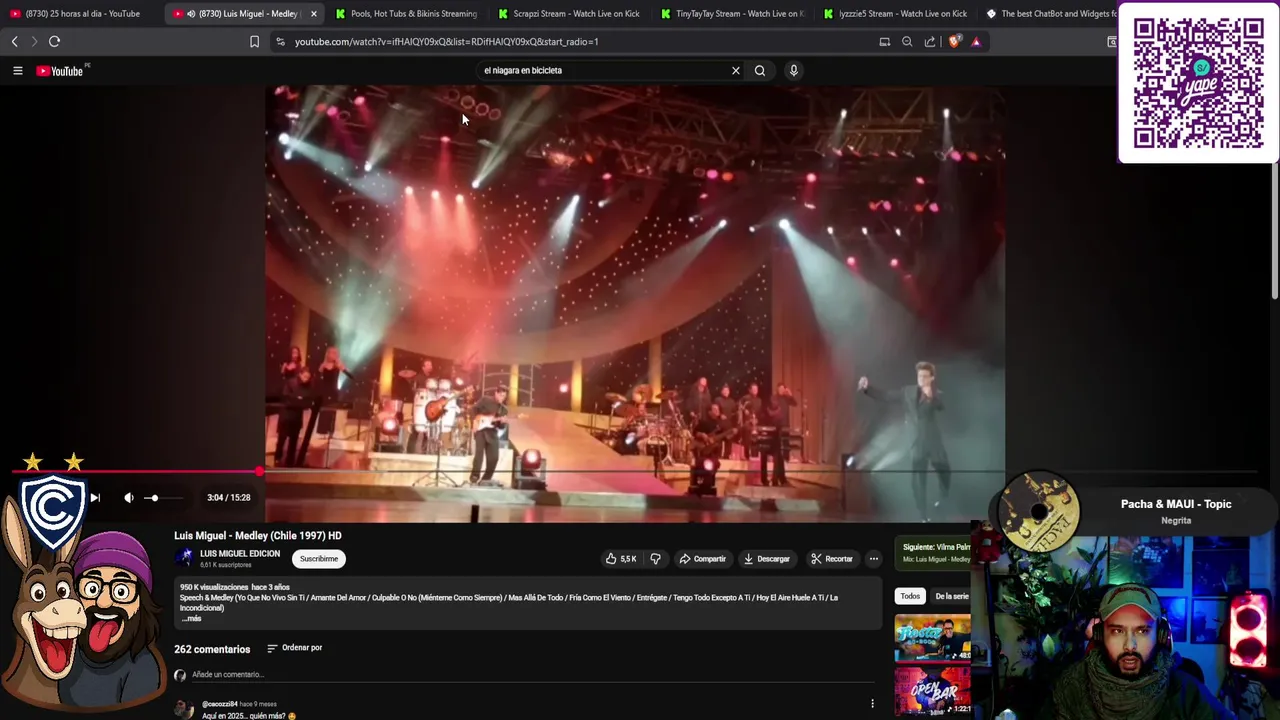Select the De la serie chip
Image resolution: width=1280 pixels, height=720 pixels.
click(x=951, y=596)
